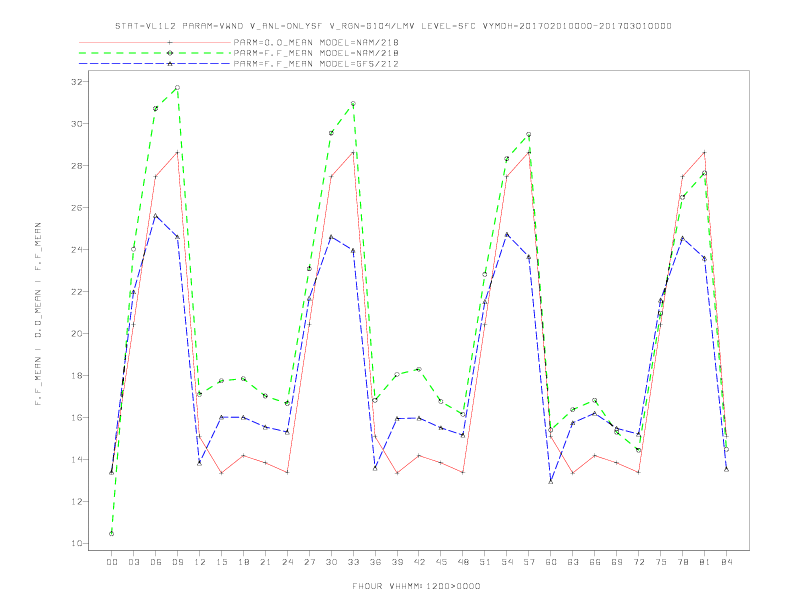Click the x-axis forecast hour label 36
This screenshot has width=792, height=612.
[x=375, y=562]
